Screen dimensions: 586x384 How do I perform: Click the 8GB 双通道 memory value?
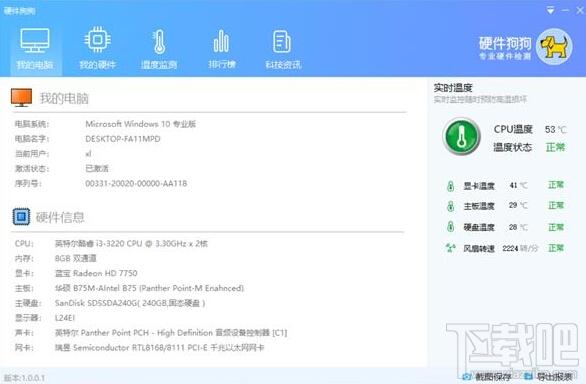tap(75, 258)
